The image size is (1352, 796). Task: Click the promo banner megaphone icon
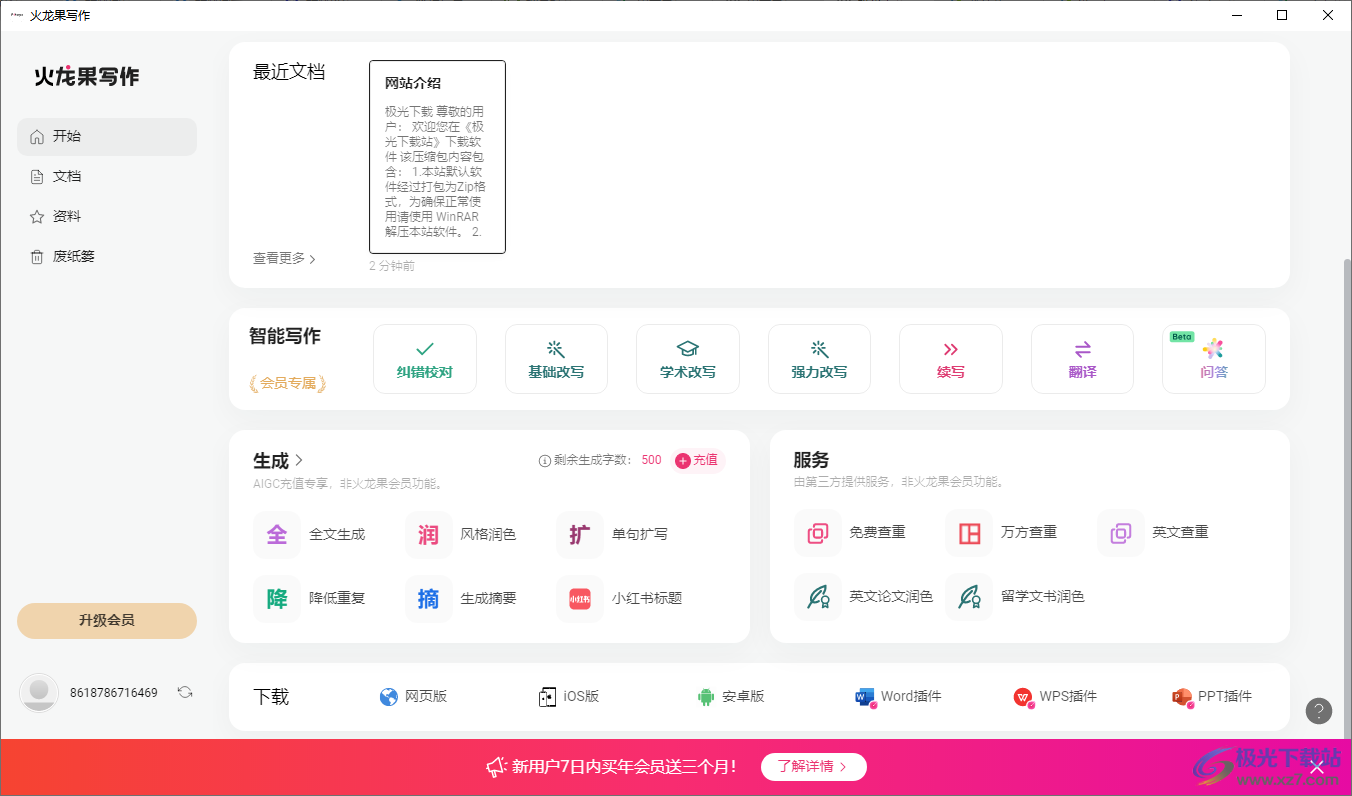coord(496,767)
